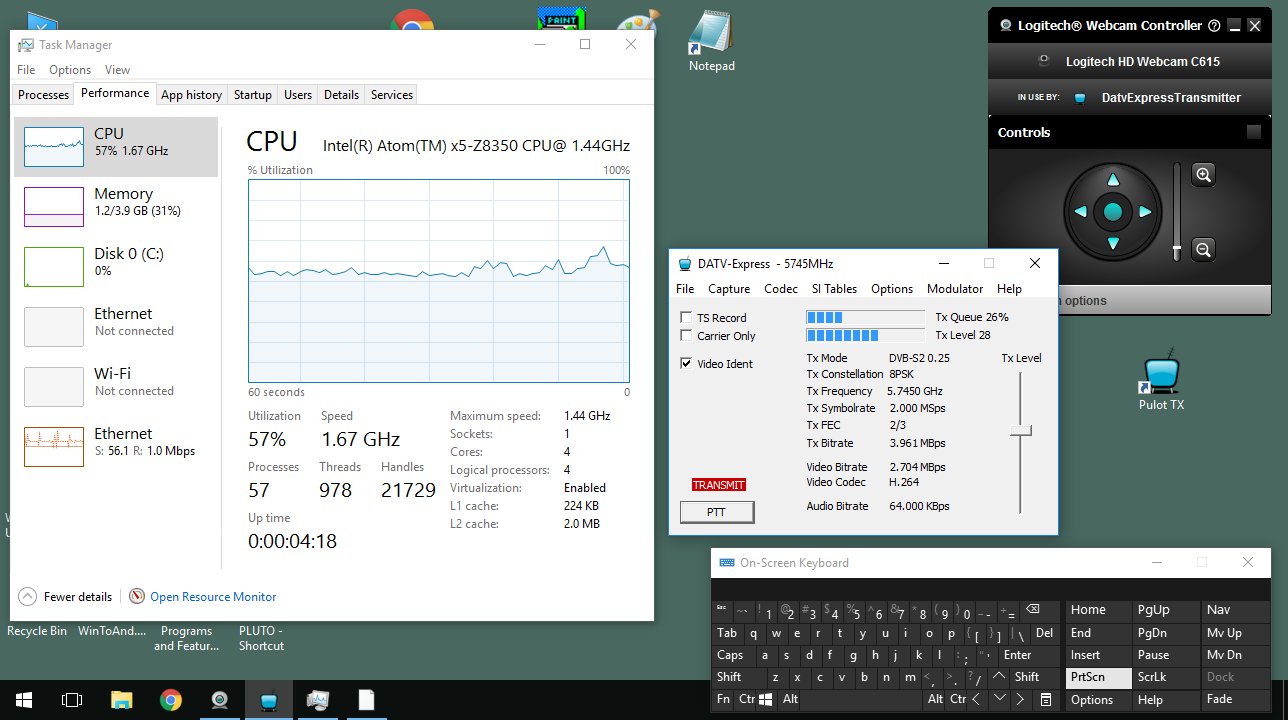
Task: Switch to the Startup tab
Action: point(252,95)
